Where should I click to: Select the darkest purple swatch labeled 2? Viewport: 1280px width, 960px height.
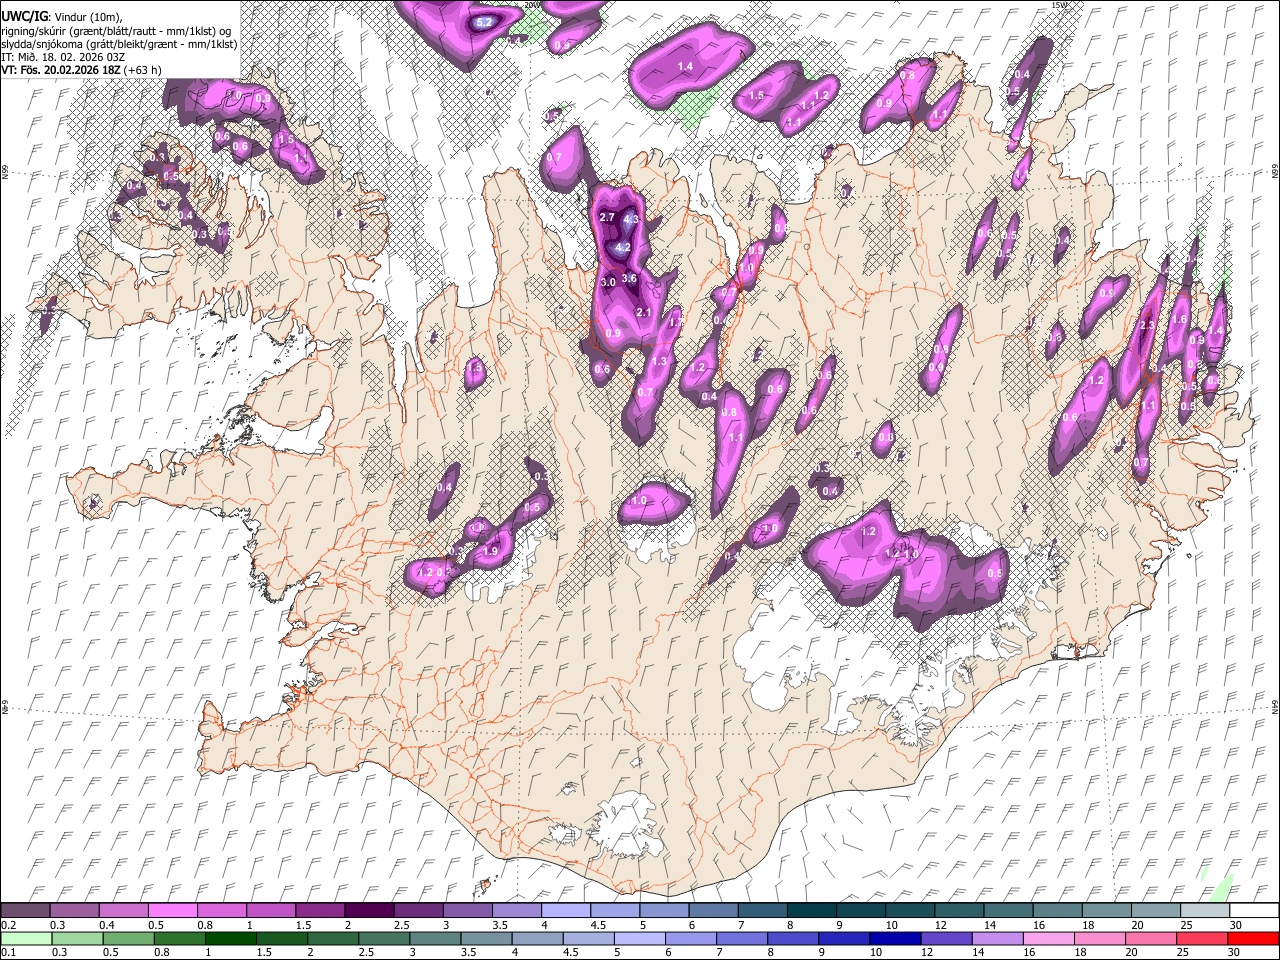click(x=369, y=910)
